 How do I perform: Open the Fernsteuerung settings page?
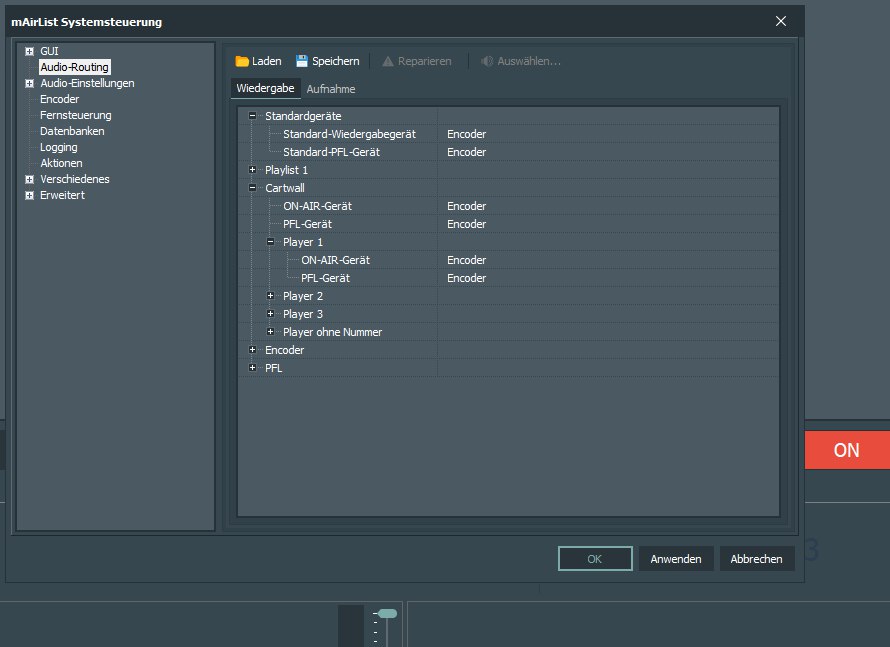[75, 115]
